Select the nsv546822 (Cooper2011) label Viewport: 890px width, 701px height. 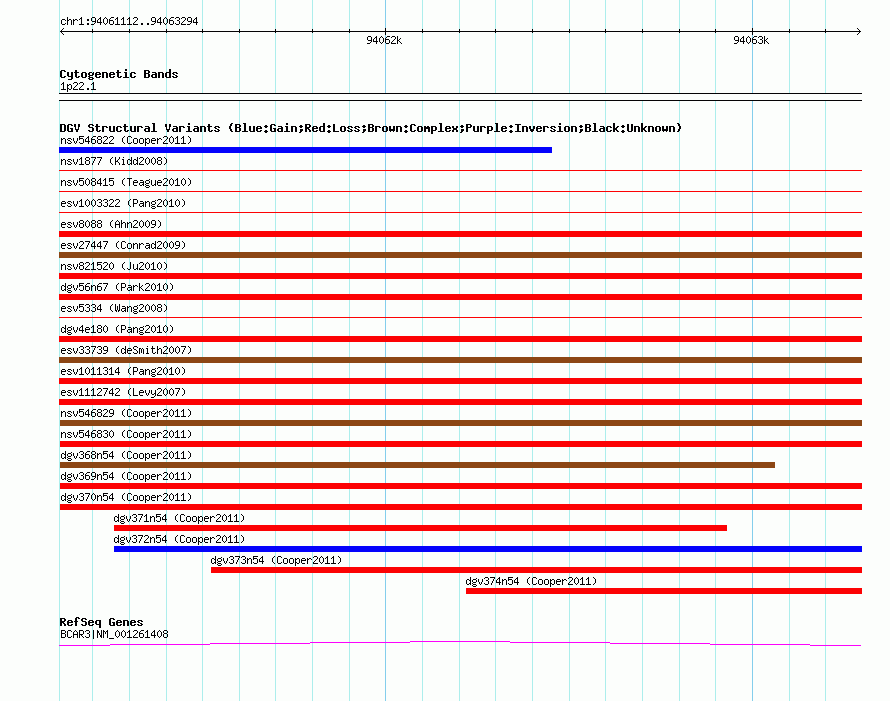pos(126,140)
